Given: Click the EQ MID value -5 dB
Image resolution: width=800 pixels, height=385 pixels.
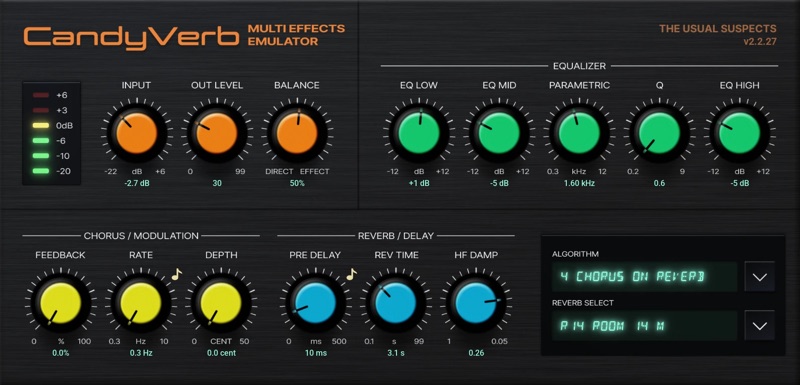Looking at the screenshot, I should point(499,183).
